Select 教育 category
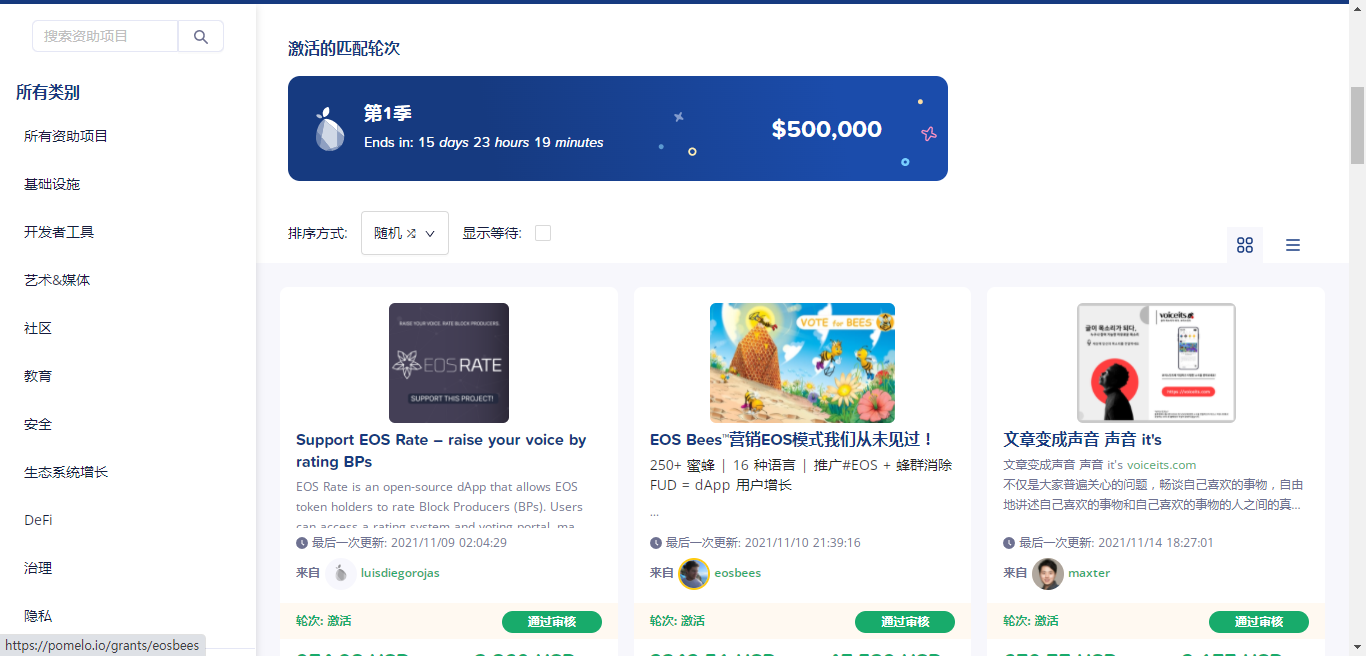1366x656 pixels. pos(38,376)
